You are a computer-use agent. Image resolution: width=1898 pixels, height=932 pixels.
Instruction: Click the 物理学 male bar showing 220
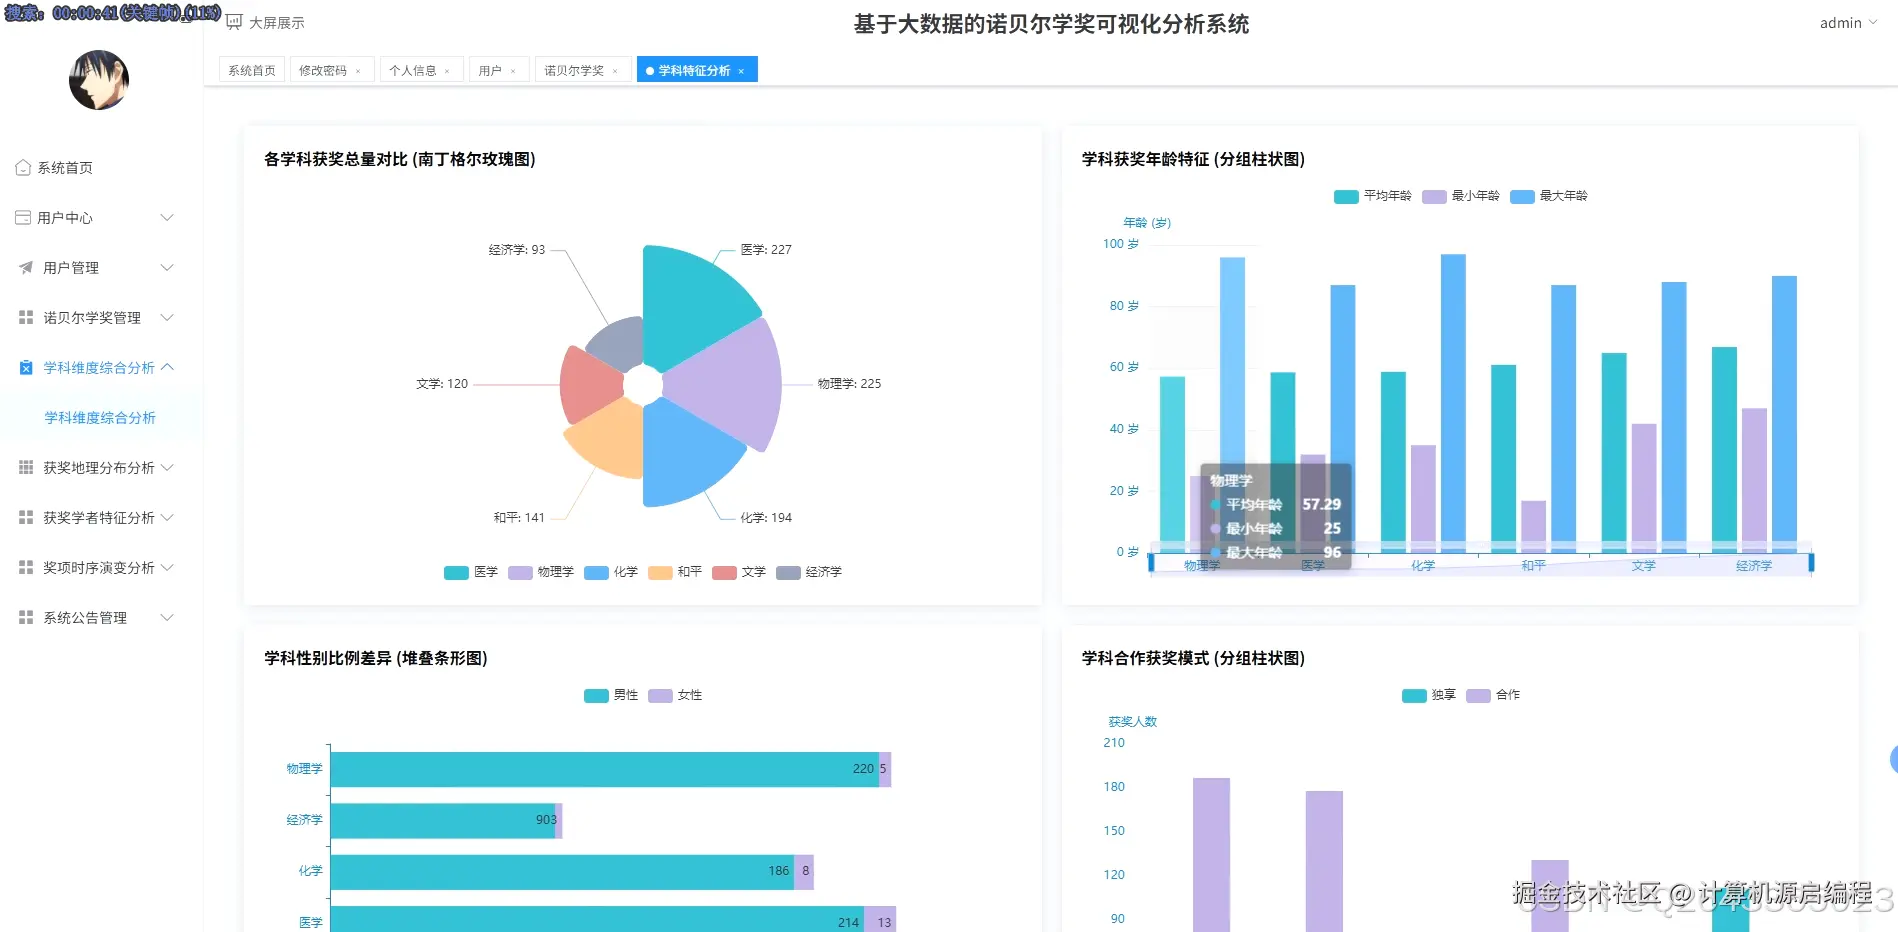click(604, 769)
